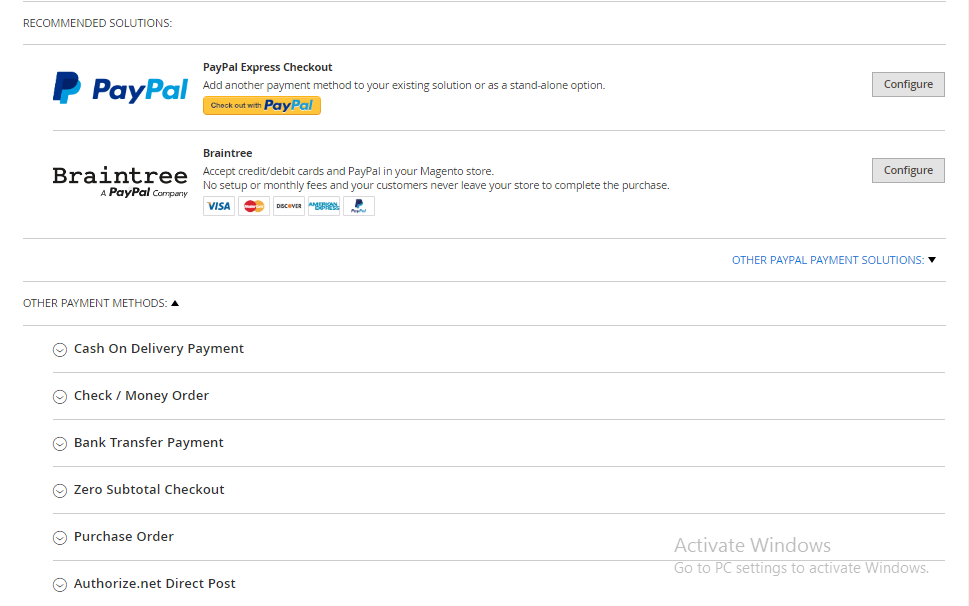Click 'Accept credit/debit cards and PayPal' text
The height and width of the screenshot is (606, 969).
[x=349, y=171]
